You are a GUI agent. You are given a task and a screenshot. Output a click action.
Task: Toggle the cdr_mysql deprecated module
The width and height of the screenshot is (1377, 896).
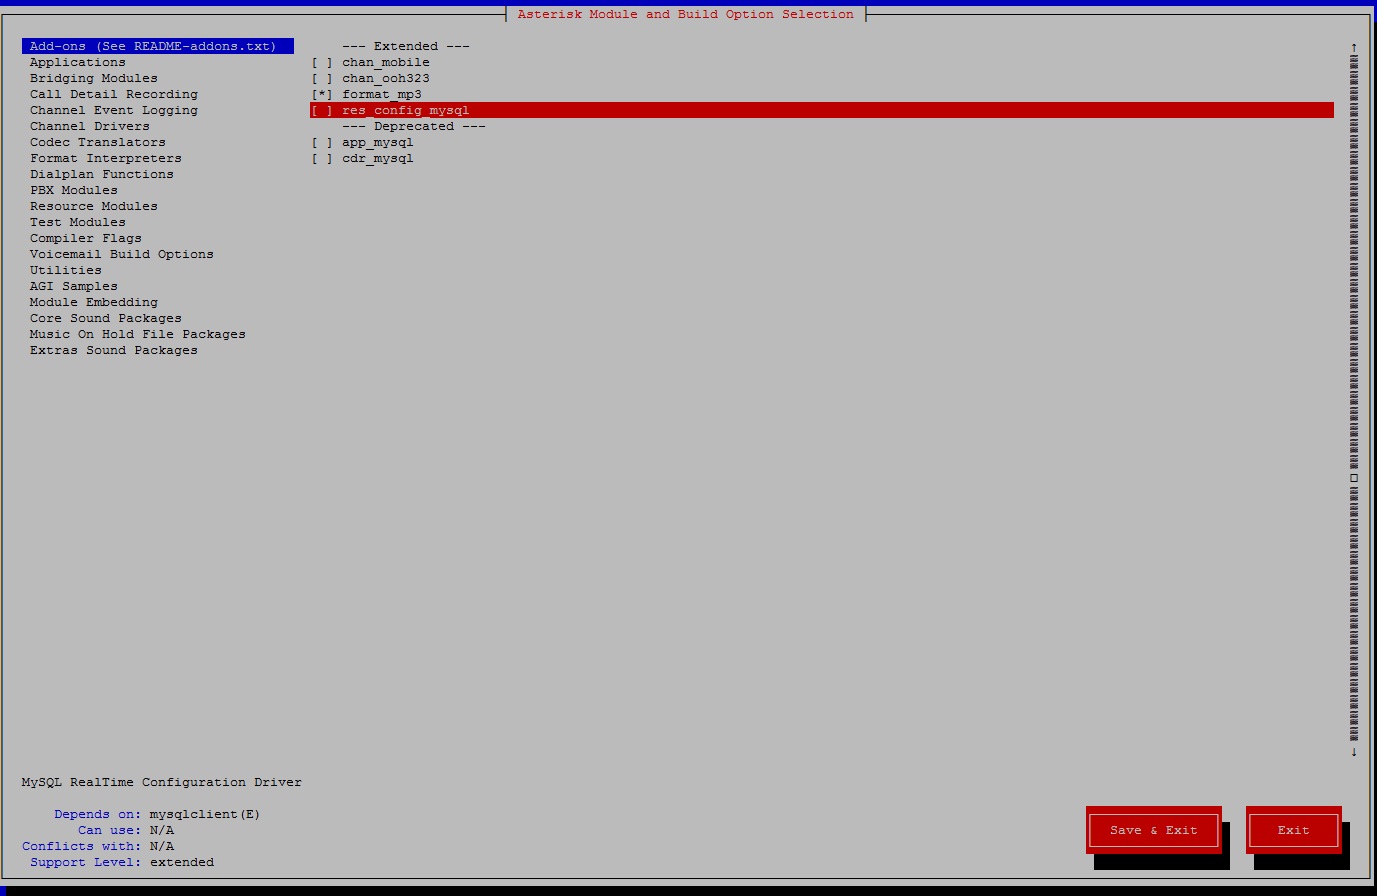tap(322, 158)
